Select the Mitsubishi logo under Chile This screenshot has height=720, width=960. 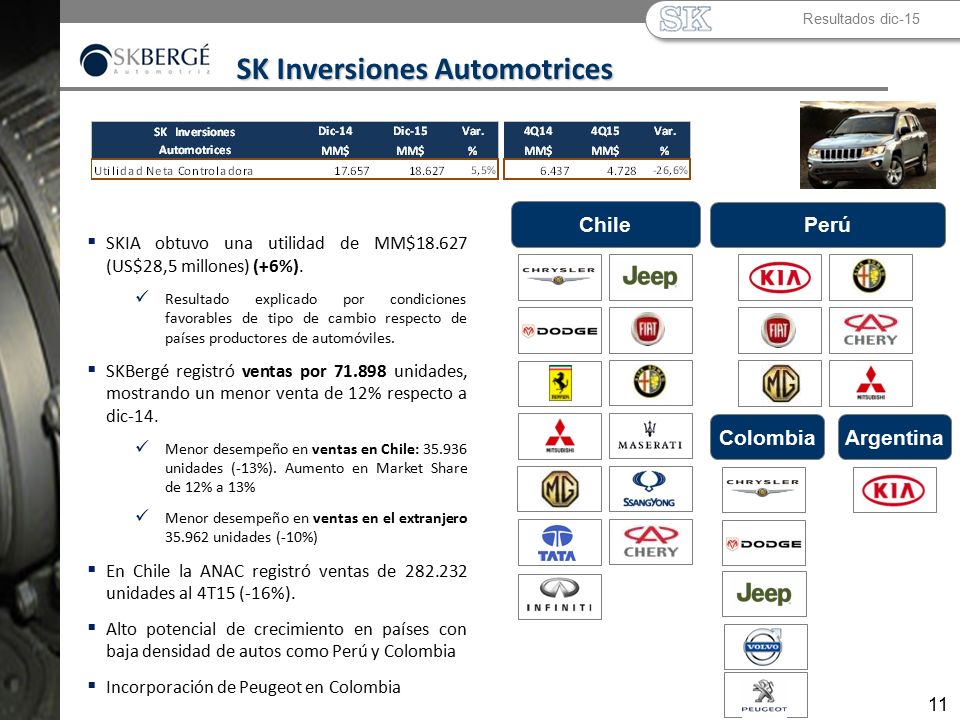pyautogui.click(x=560, y=437)
